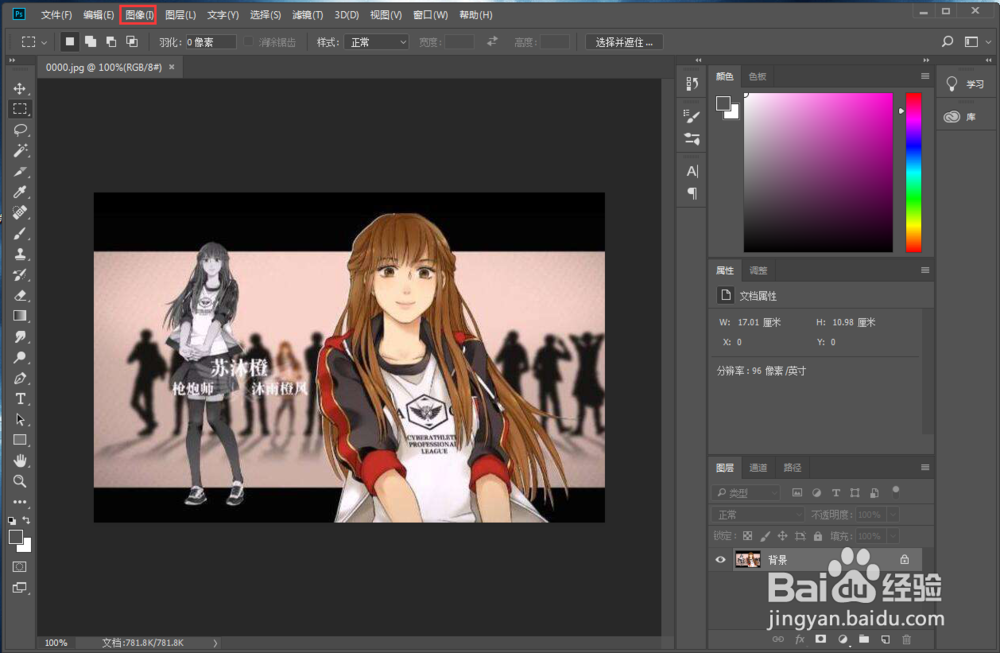Select the Eraser tool
Screen dimensions: 1000x653
point(20,295)
